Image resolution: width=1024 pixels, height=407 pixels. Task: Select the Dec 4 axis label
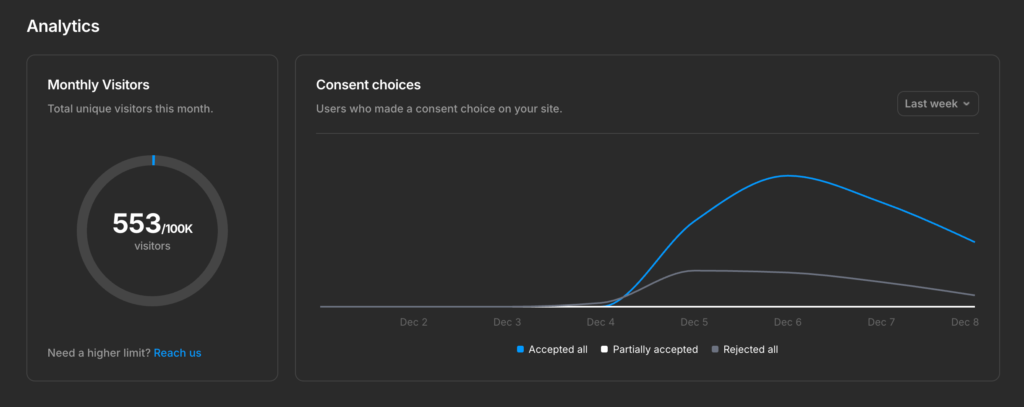click(x=601, y=322)
